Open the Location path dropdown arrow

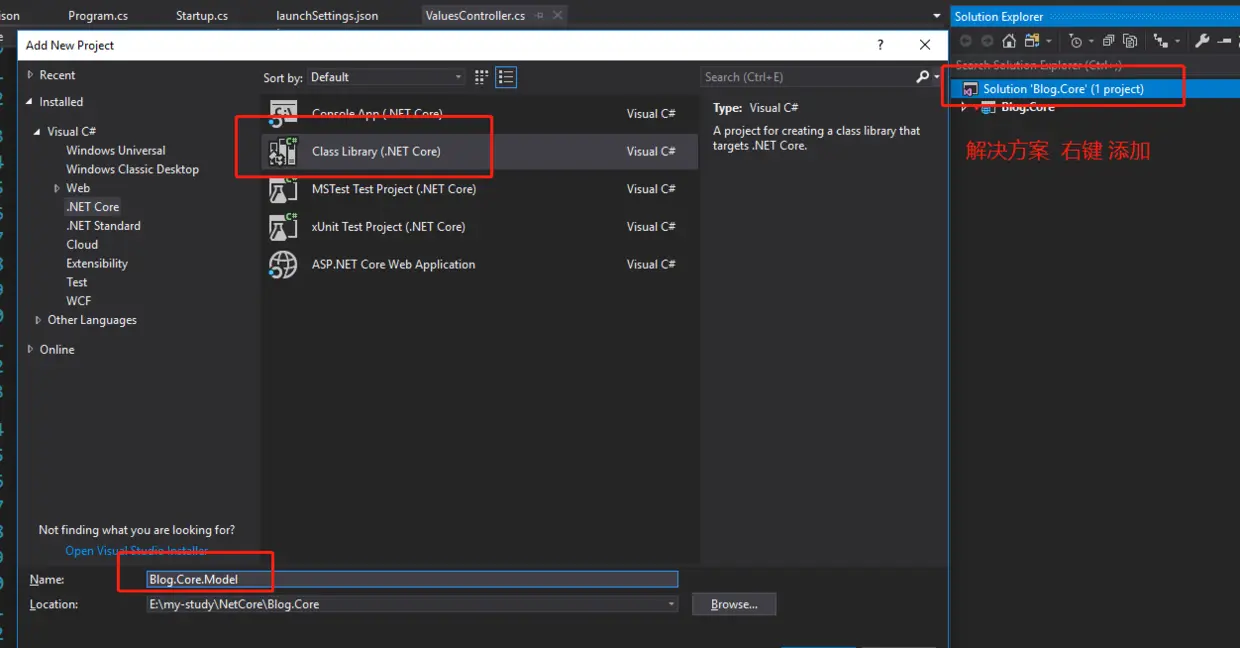pyautogui.click(x=672, y=604)
